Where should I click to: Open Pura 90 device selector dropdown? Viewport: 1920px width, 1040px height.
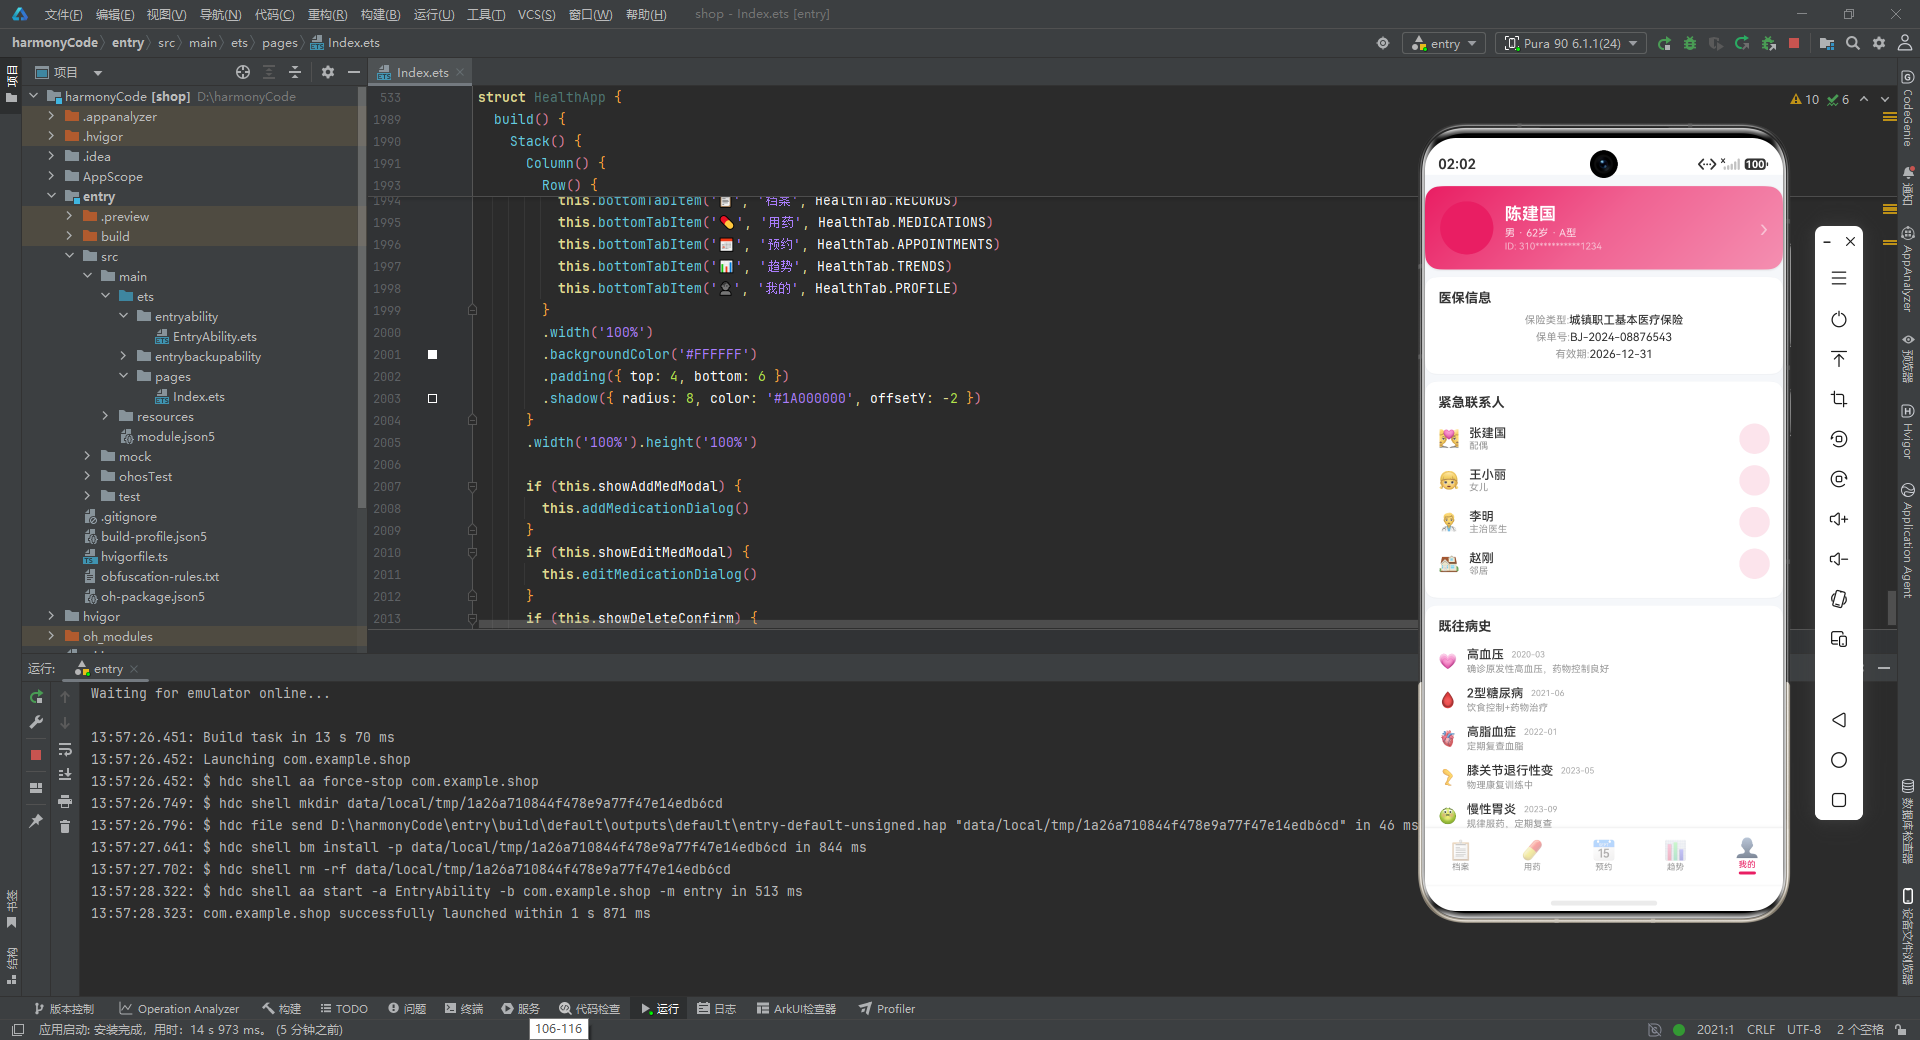[x=1570, y=44]
